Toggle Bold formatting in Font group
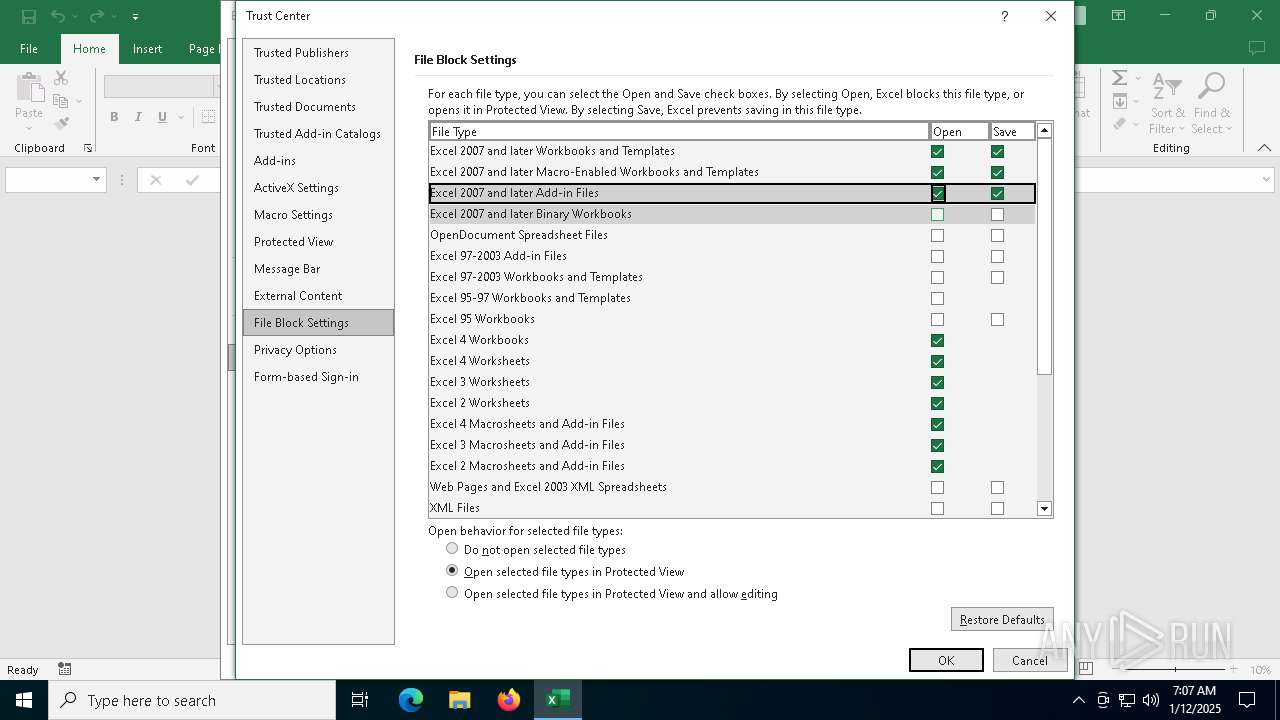The image size is (1280, 720). pyautogui.click(x=114, y=117)
